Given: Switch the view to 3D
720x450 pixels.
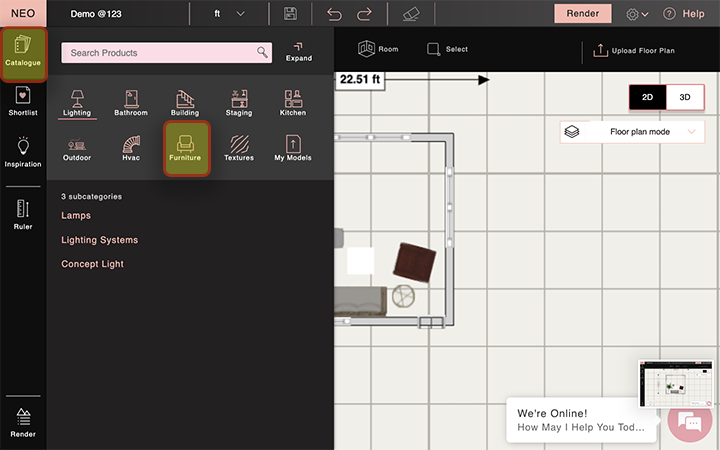Looking at the screenshot, I should coord(685,97).
